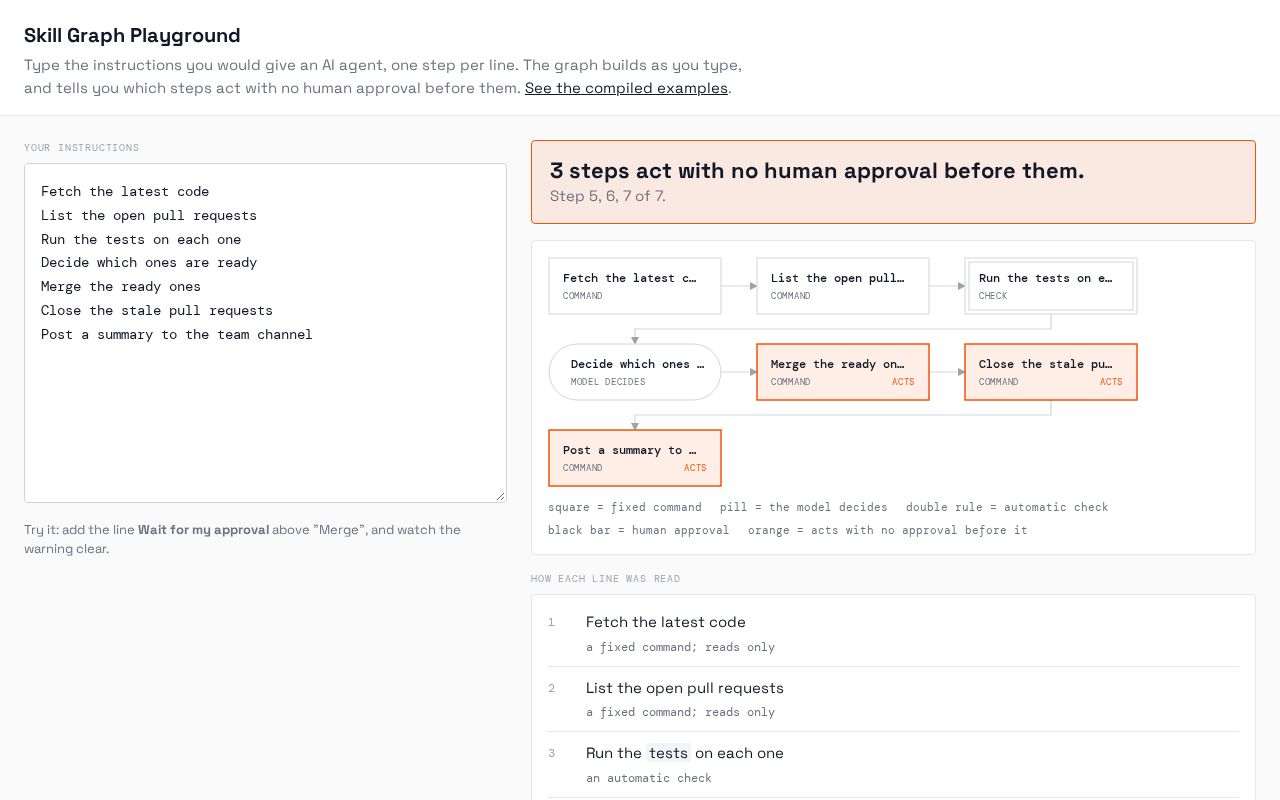Click row 3 'Run the tests on each one'
Viewport: 1280px width, 800px height.
tap(893, 765)
